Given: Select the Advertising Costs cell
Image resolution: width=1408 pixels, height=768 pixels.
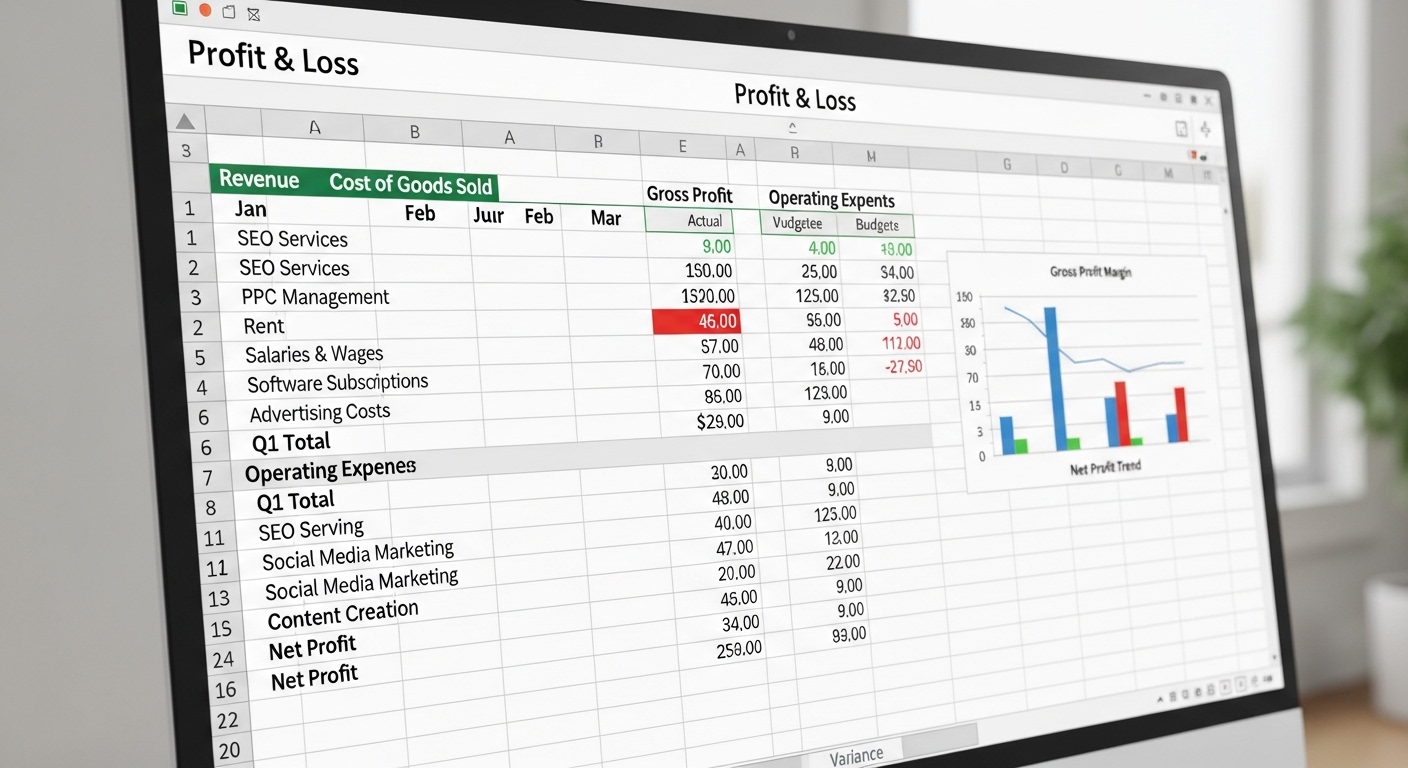Looking at the screenshot, I should (x=320, y=412).
